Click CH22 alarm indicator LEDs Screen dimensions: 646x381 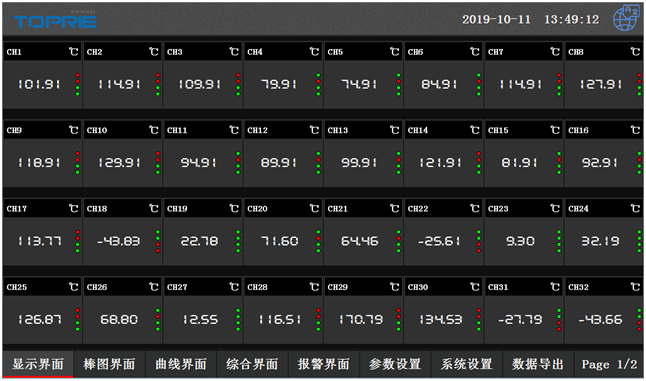point(479,241)
